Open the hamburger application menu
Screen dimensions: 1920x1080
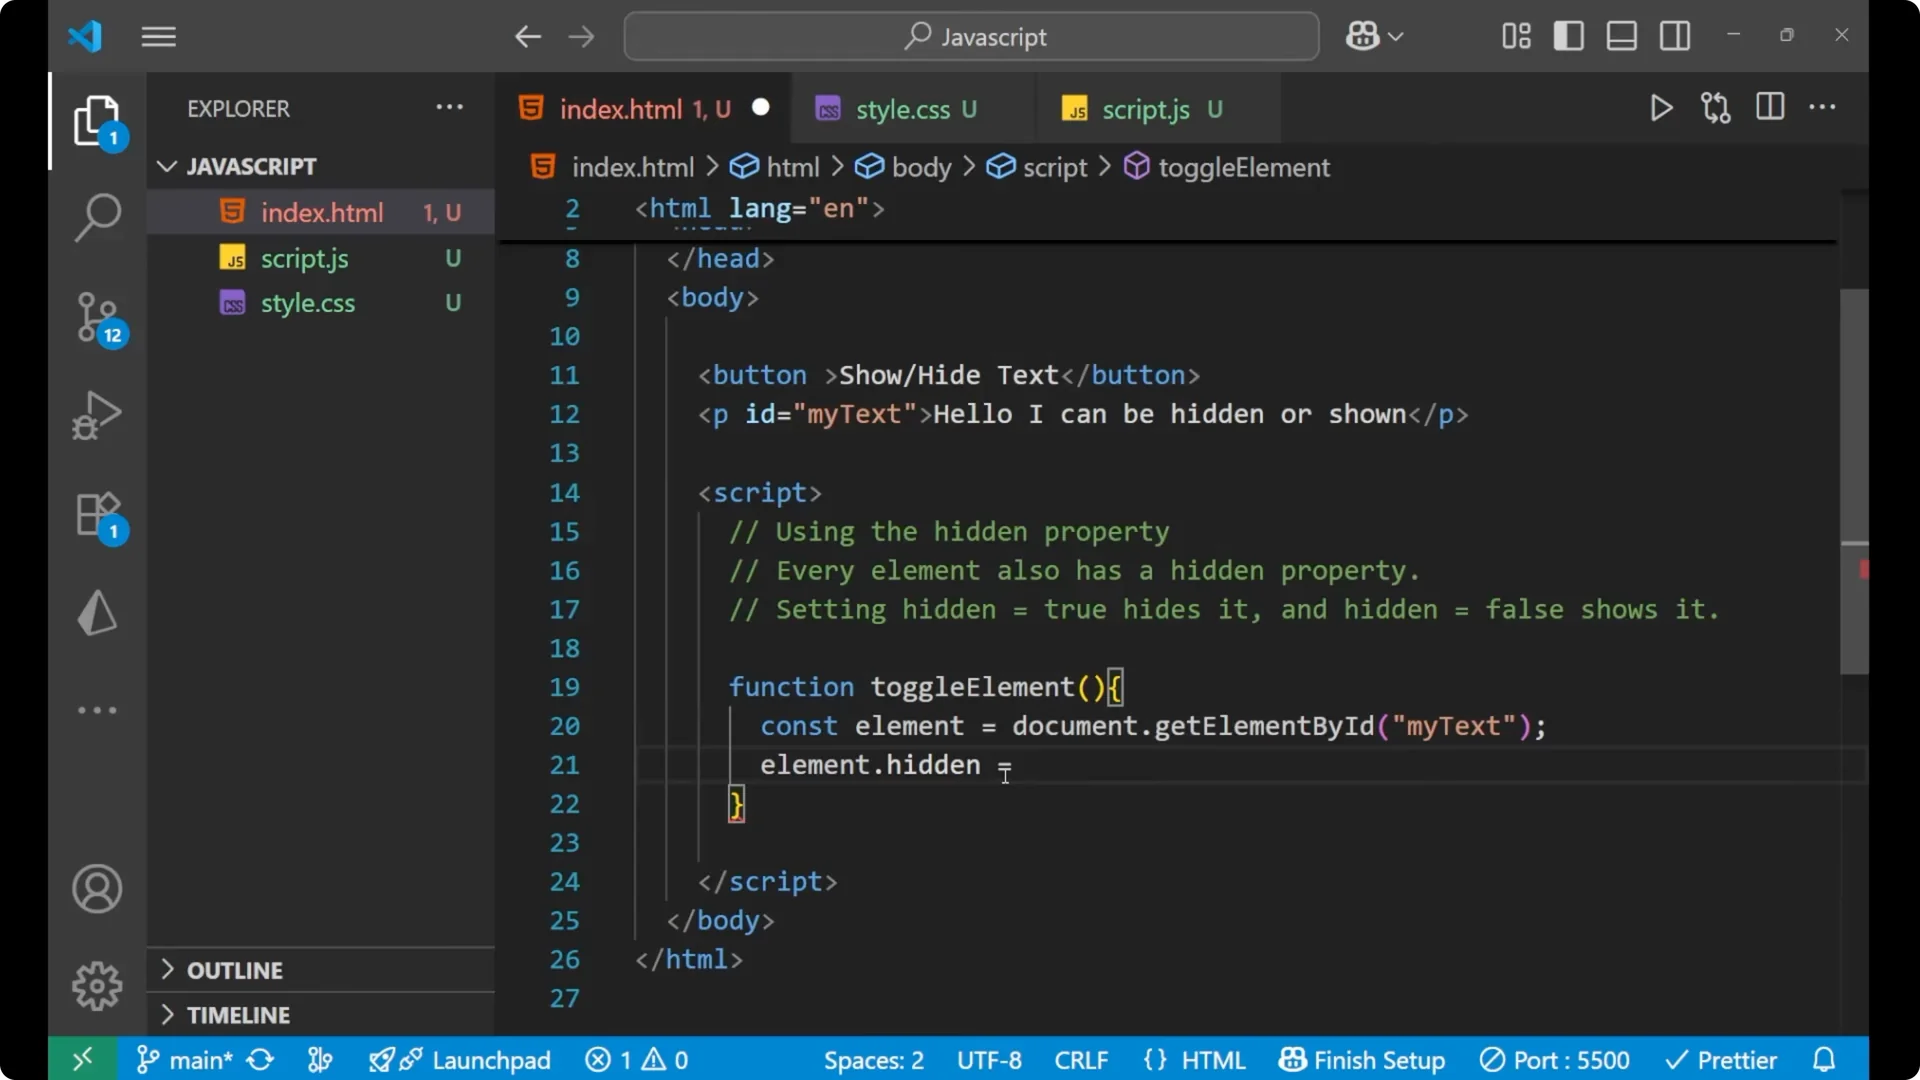[x=158, y=36]
